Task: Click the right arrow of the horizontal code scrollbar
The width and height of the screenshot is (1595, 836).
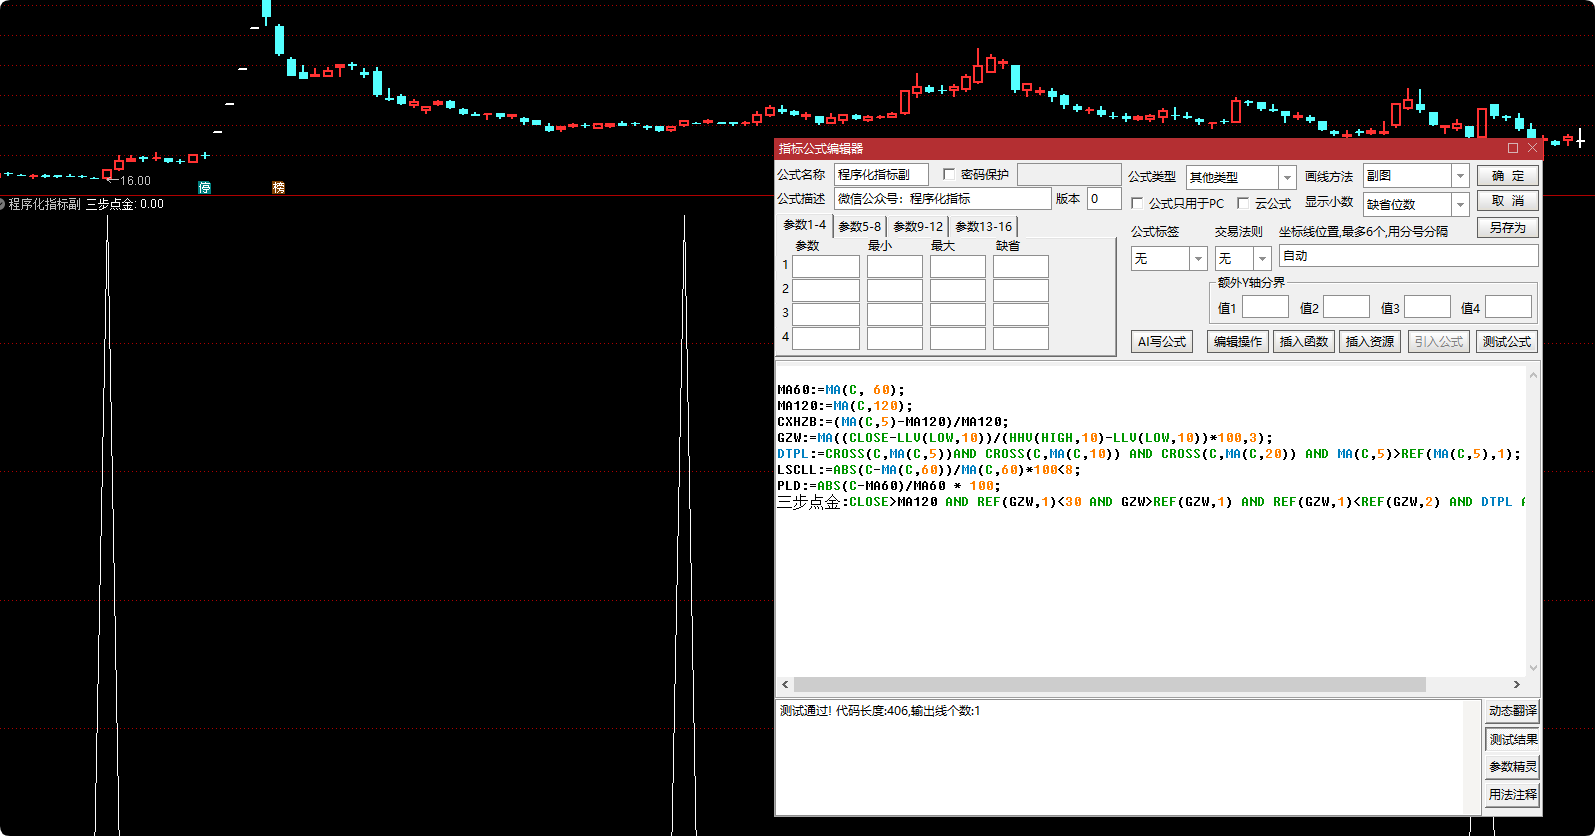Action: 1517,685
